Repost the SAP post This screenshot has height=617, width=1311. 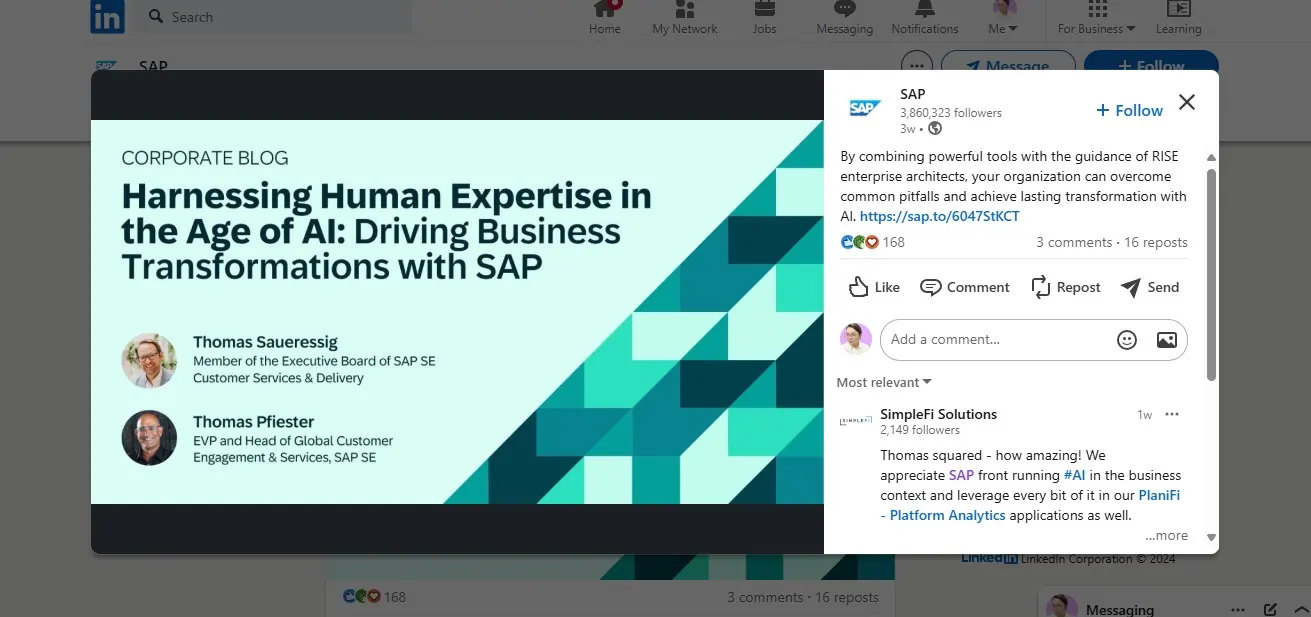pyautogui.click(x=1066, y=287)
